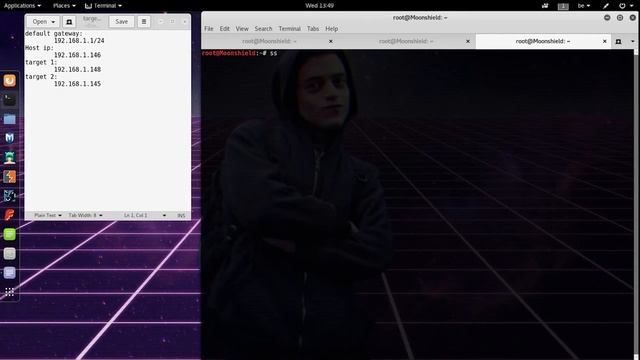Click the 'target 1:' label line
This screenshot has width=640, height=360.
coord(41,62)
